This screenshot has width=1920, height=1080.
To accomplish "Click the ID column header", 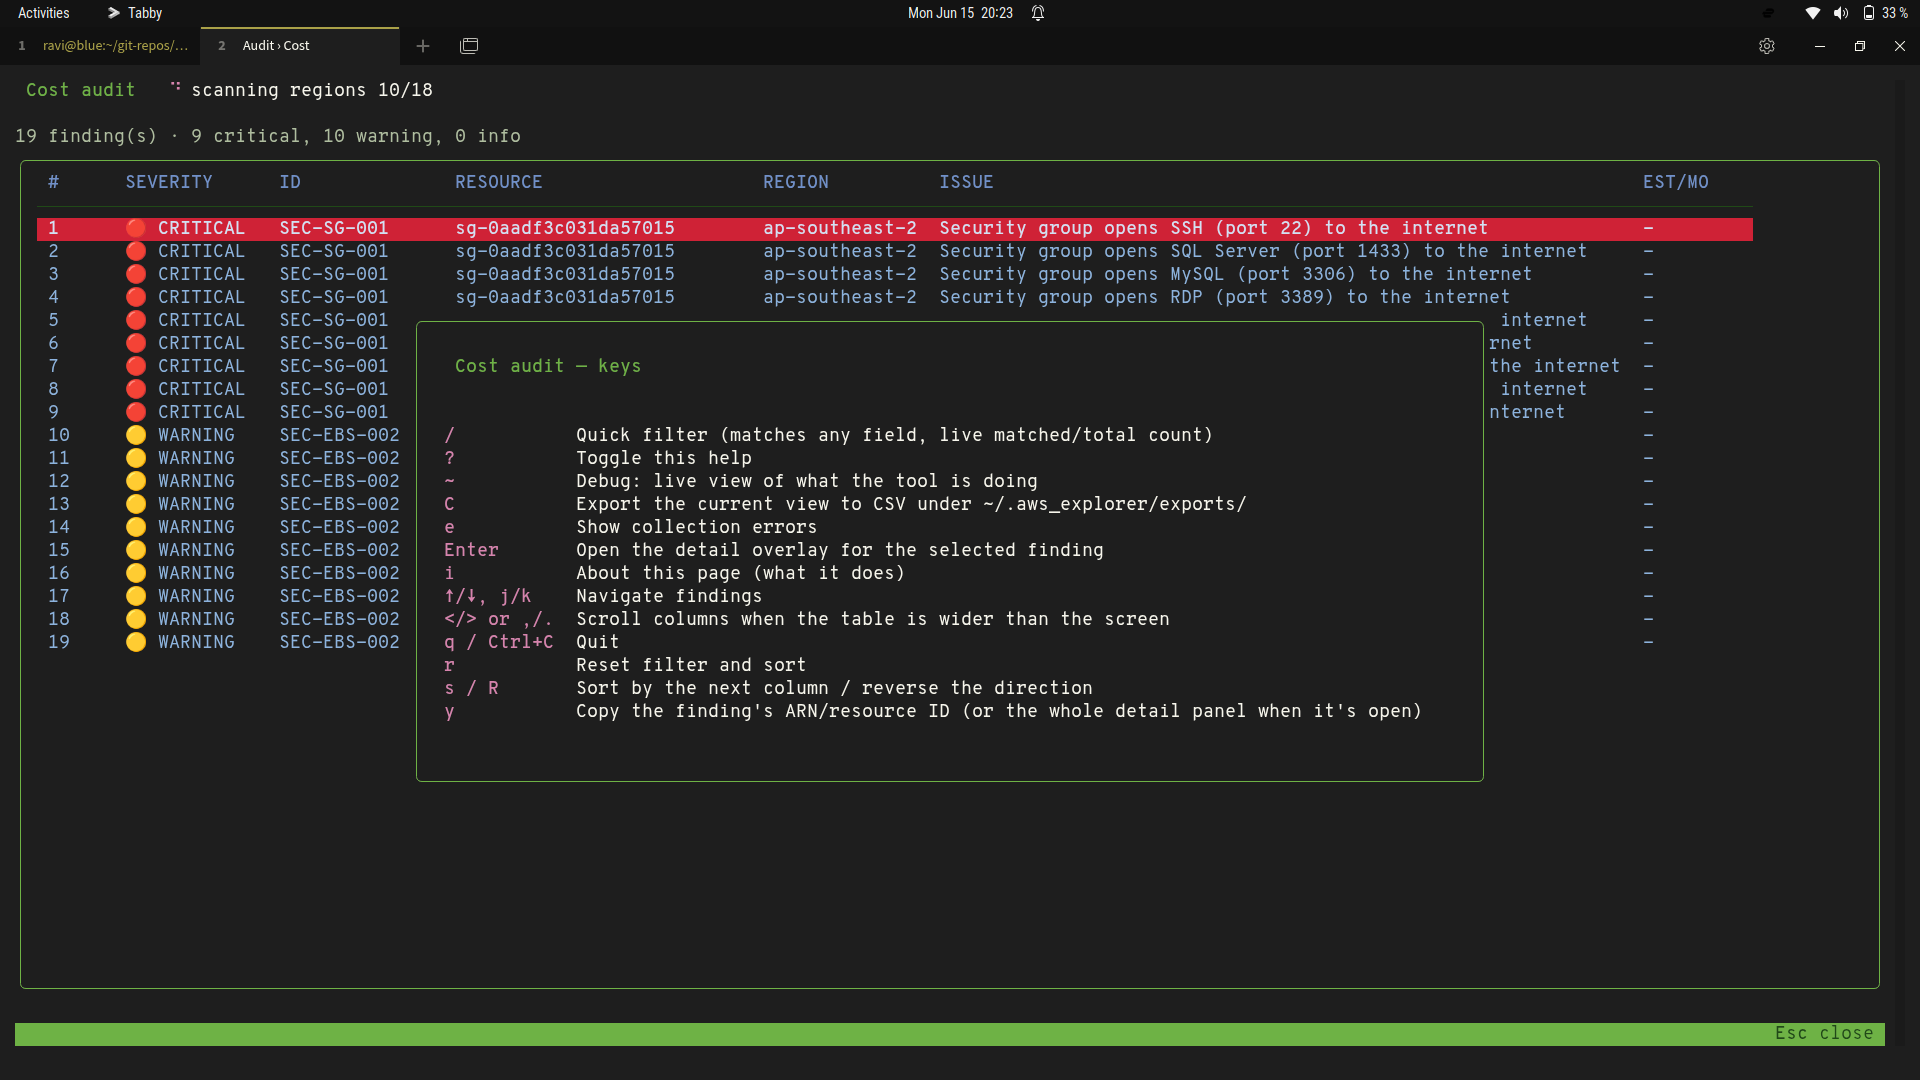I will coord(290,182).
